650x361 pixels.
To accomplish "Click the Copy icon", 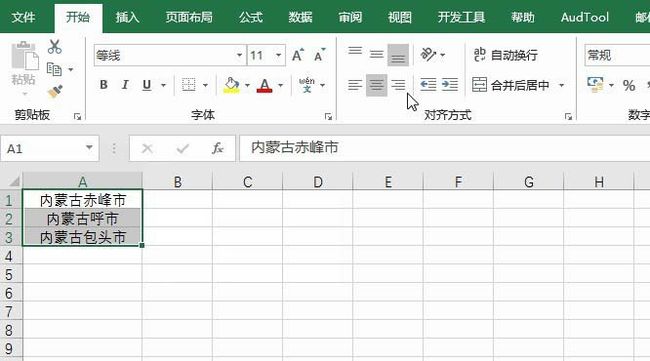I will [54, 69].
